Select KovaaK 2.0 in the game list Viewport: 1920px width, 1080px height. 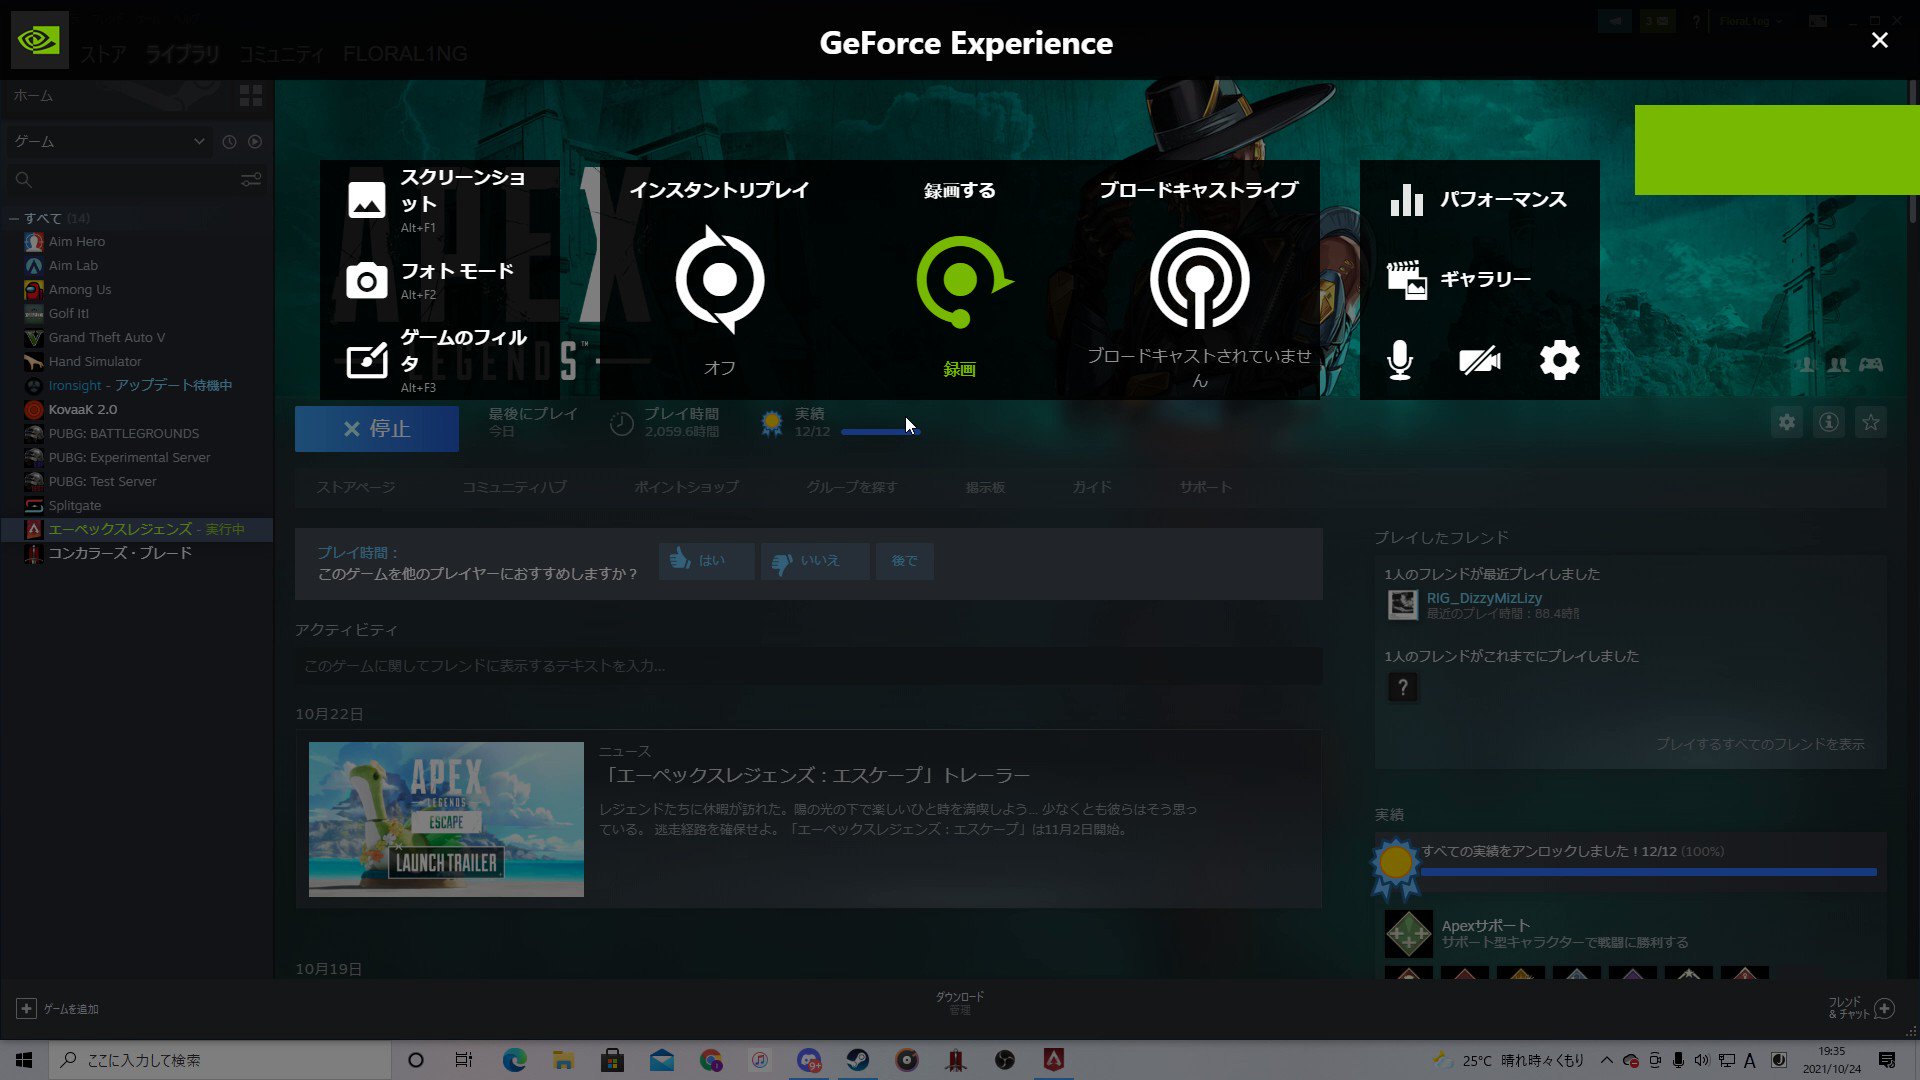click(83, 410)
